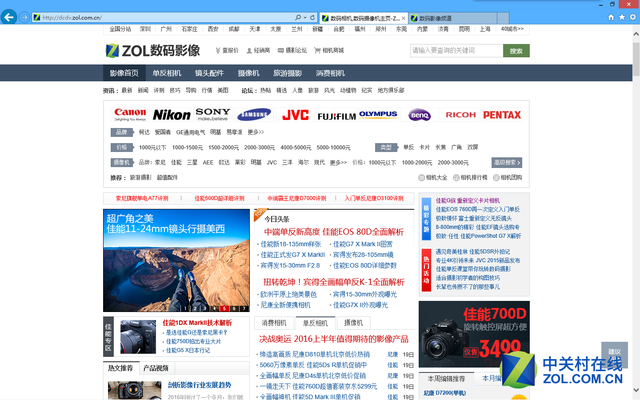The image size is (640, 400).
Task: Select the Ricoh brand logo
Action: tap(461, 115)
